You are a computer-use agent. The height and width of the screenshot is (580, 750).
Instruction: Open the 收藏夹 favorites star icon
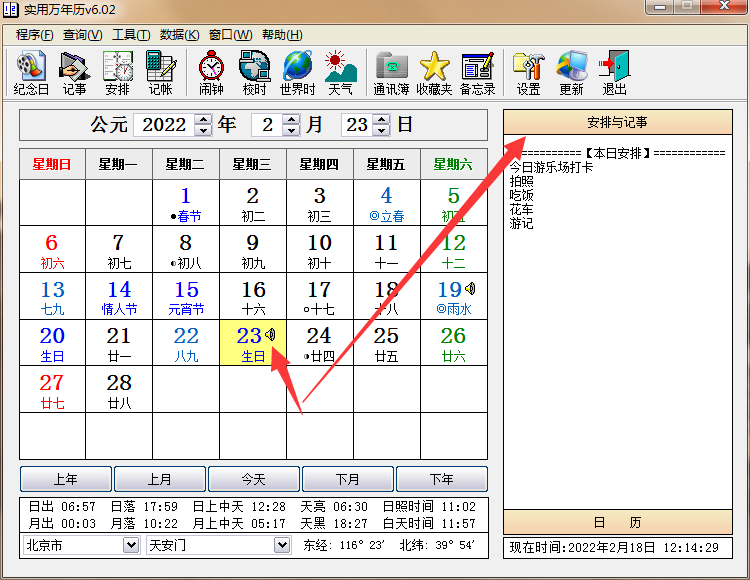click(x=434, y=73)
